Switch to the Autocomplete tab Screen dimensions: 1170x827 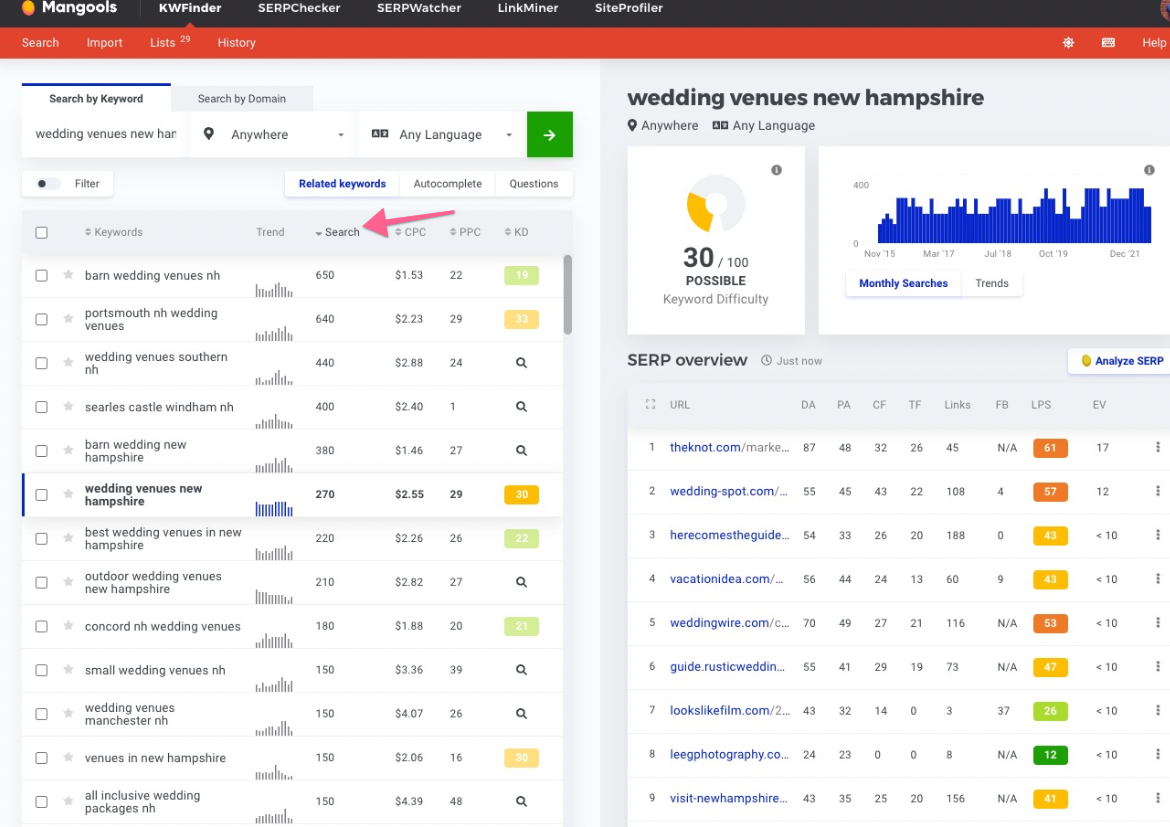tap(447, 184)
